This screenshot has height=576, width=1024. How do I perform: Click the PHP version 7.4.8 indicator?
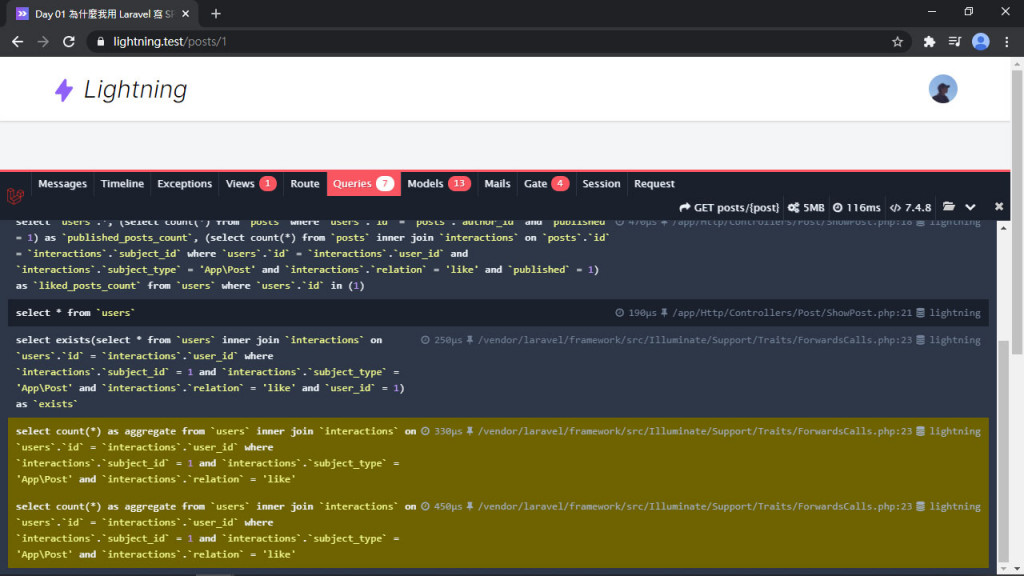point(910,208)
